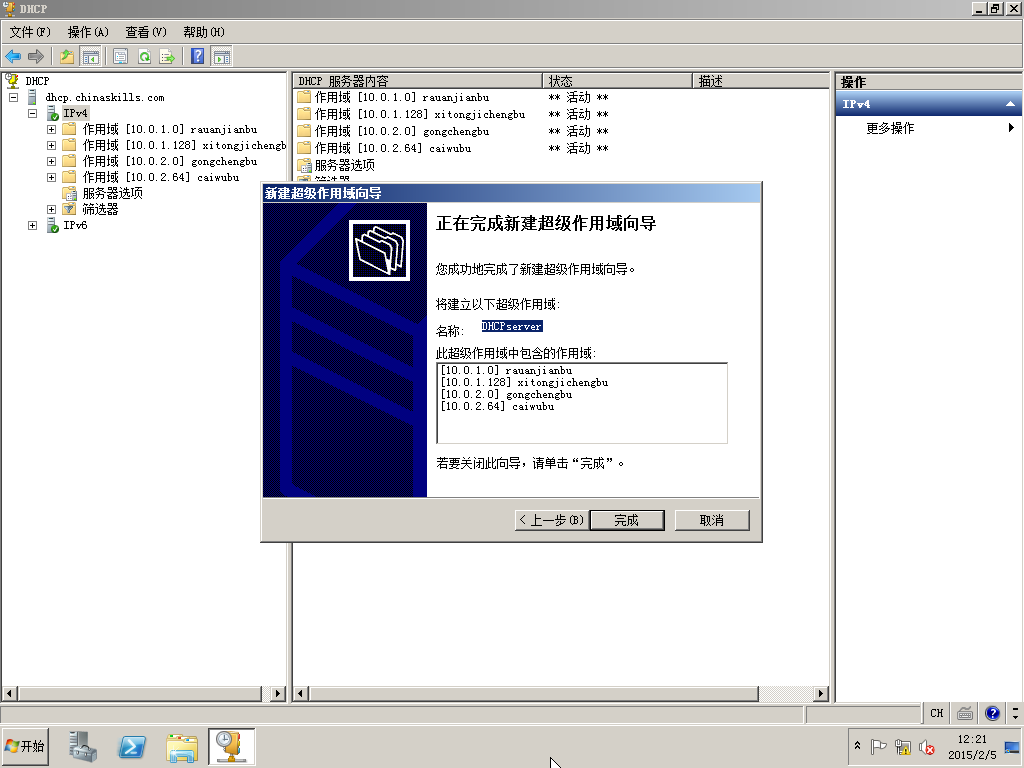The height and width of the screenshot is (768, 1024).
Task: Click the CH language indicator
Action: [x=937, y=713]
